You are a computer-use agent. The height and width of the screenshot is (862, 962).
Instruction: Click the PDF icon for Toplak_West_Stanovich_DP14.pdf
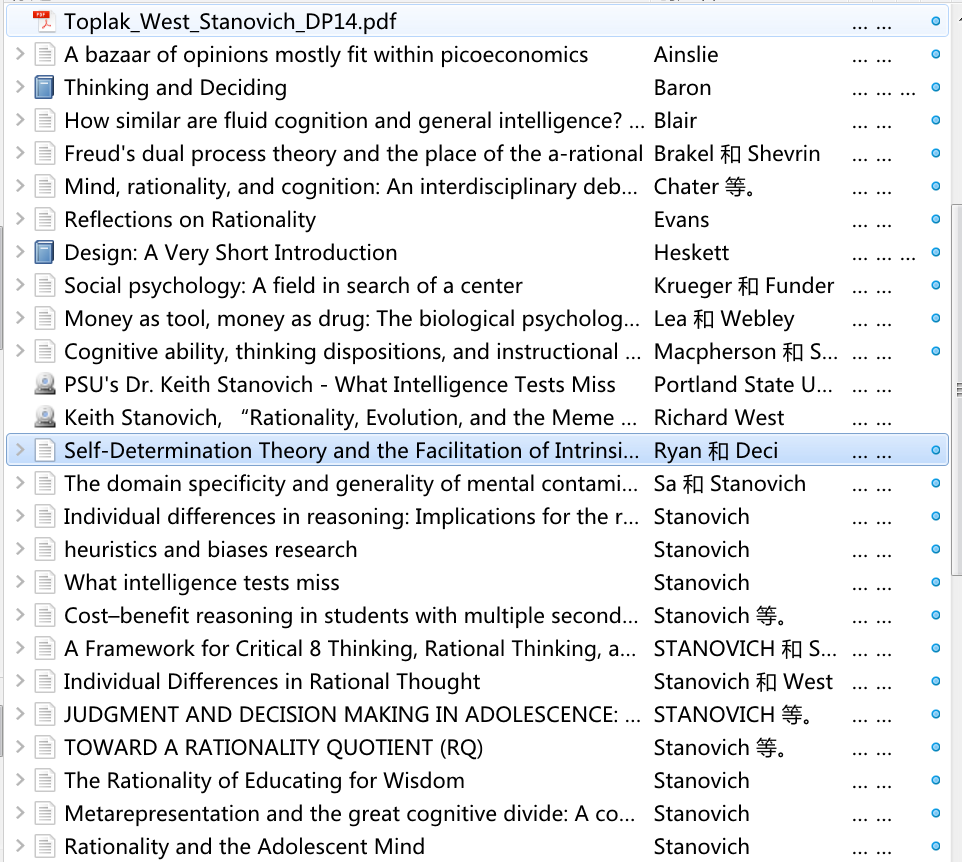[43, 21]
